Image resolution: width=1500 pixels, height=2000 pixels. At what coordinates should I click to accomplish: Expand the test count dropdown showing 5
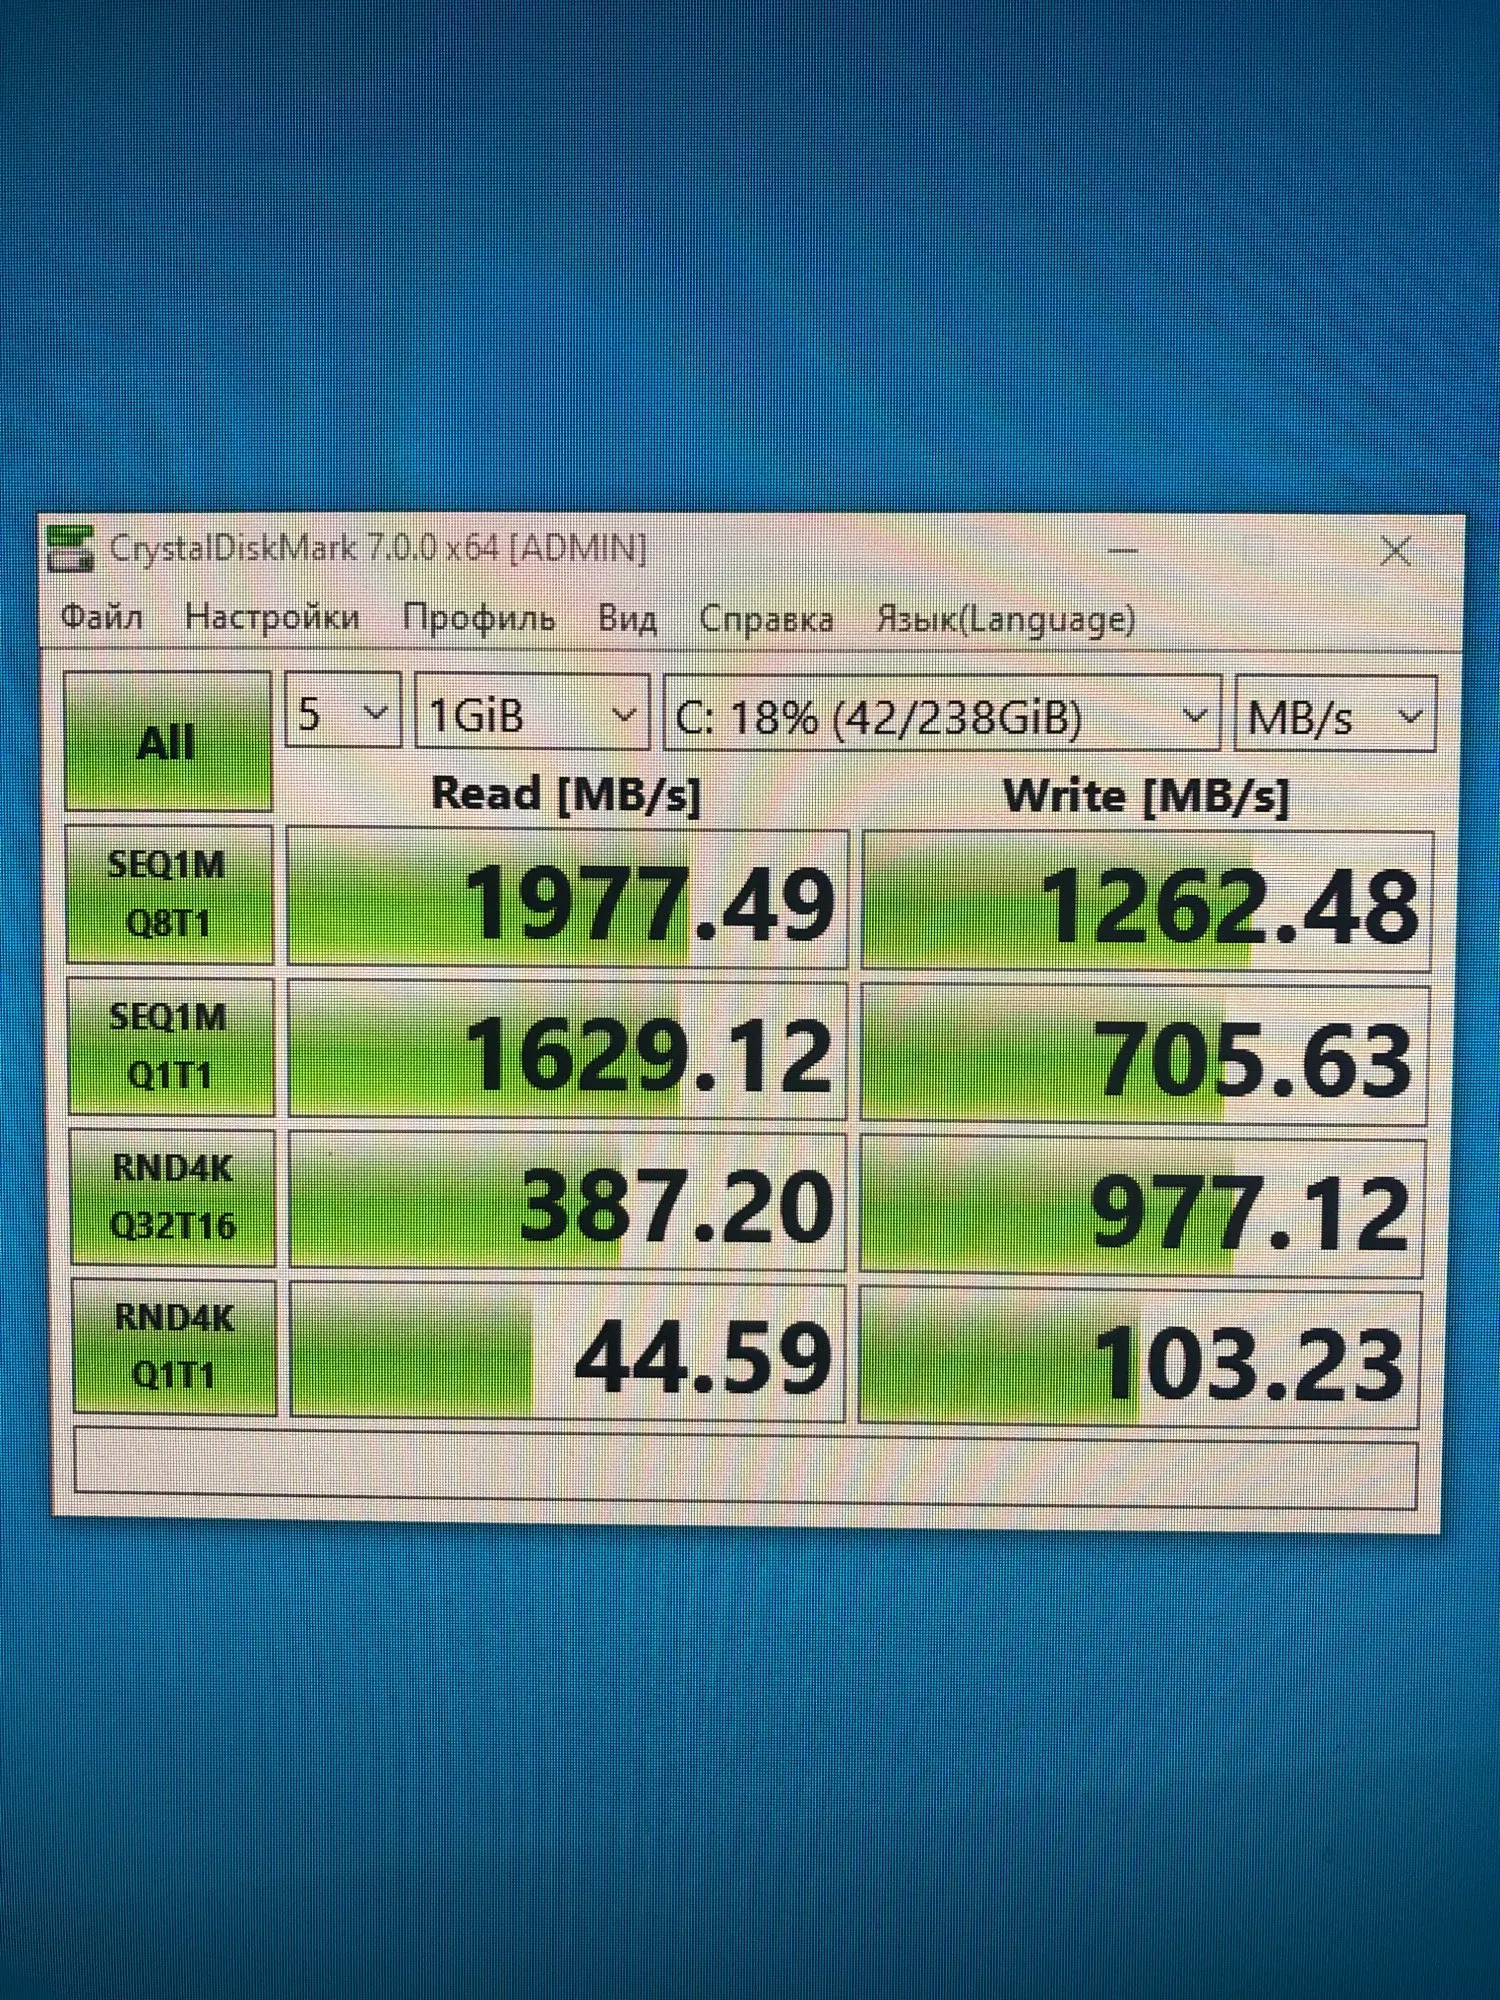tap(343, 711)
